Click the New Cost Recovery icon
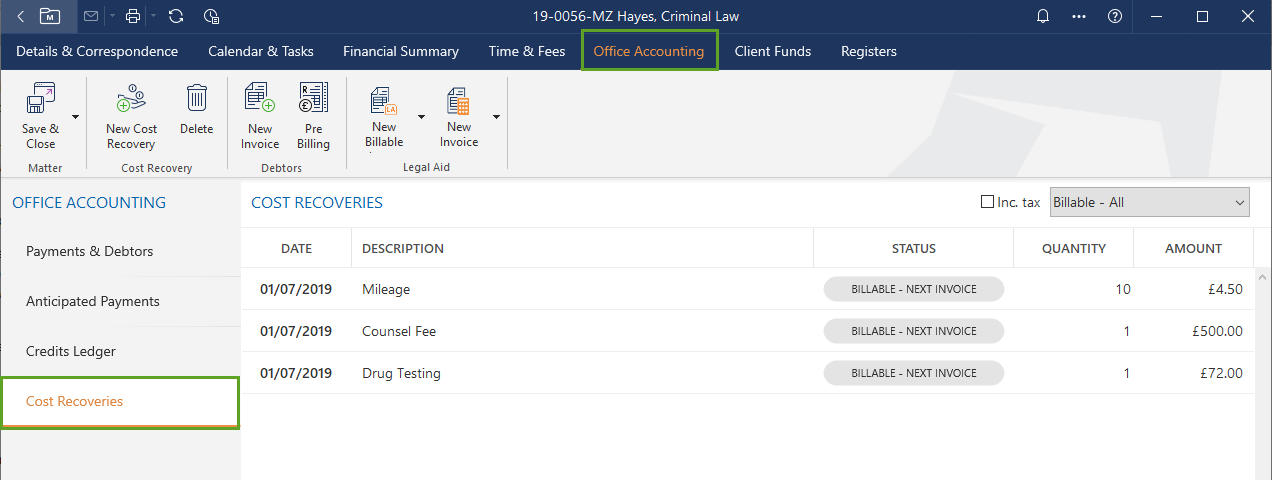This screenshot has height=480, width=1272. point(131,100)
